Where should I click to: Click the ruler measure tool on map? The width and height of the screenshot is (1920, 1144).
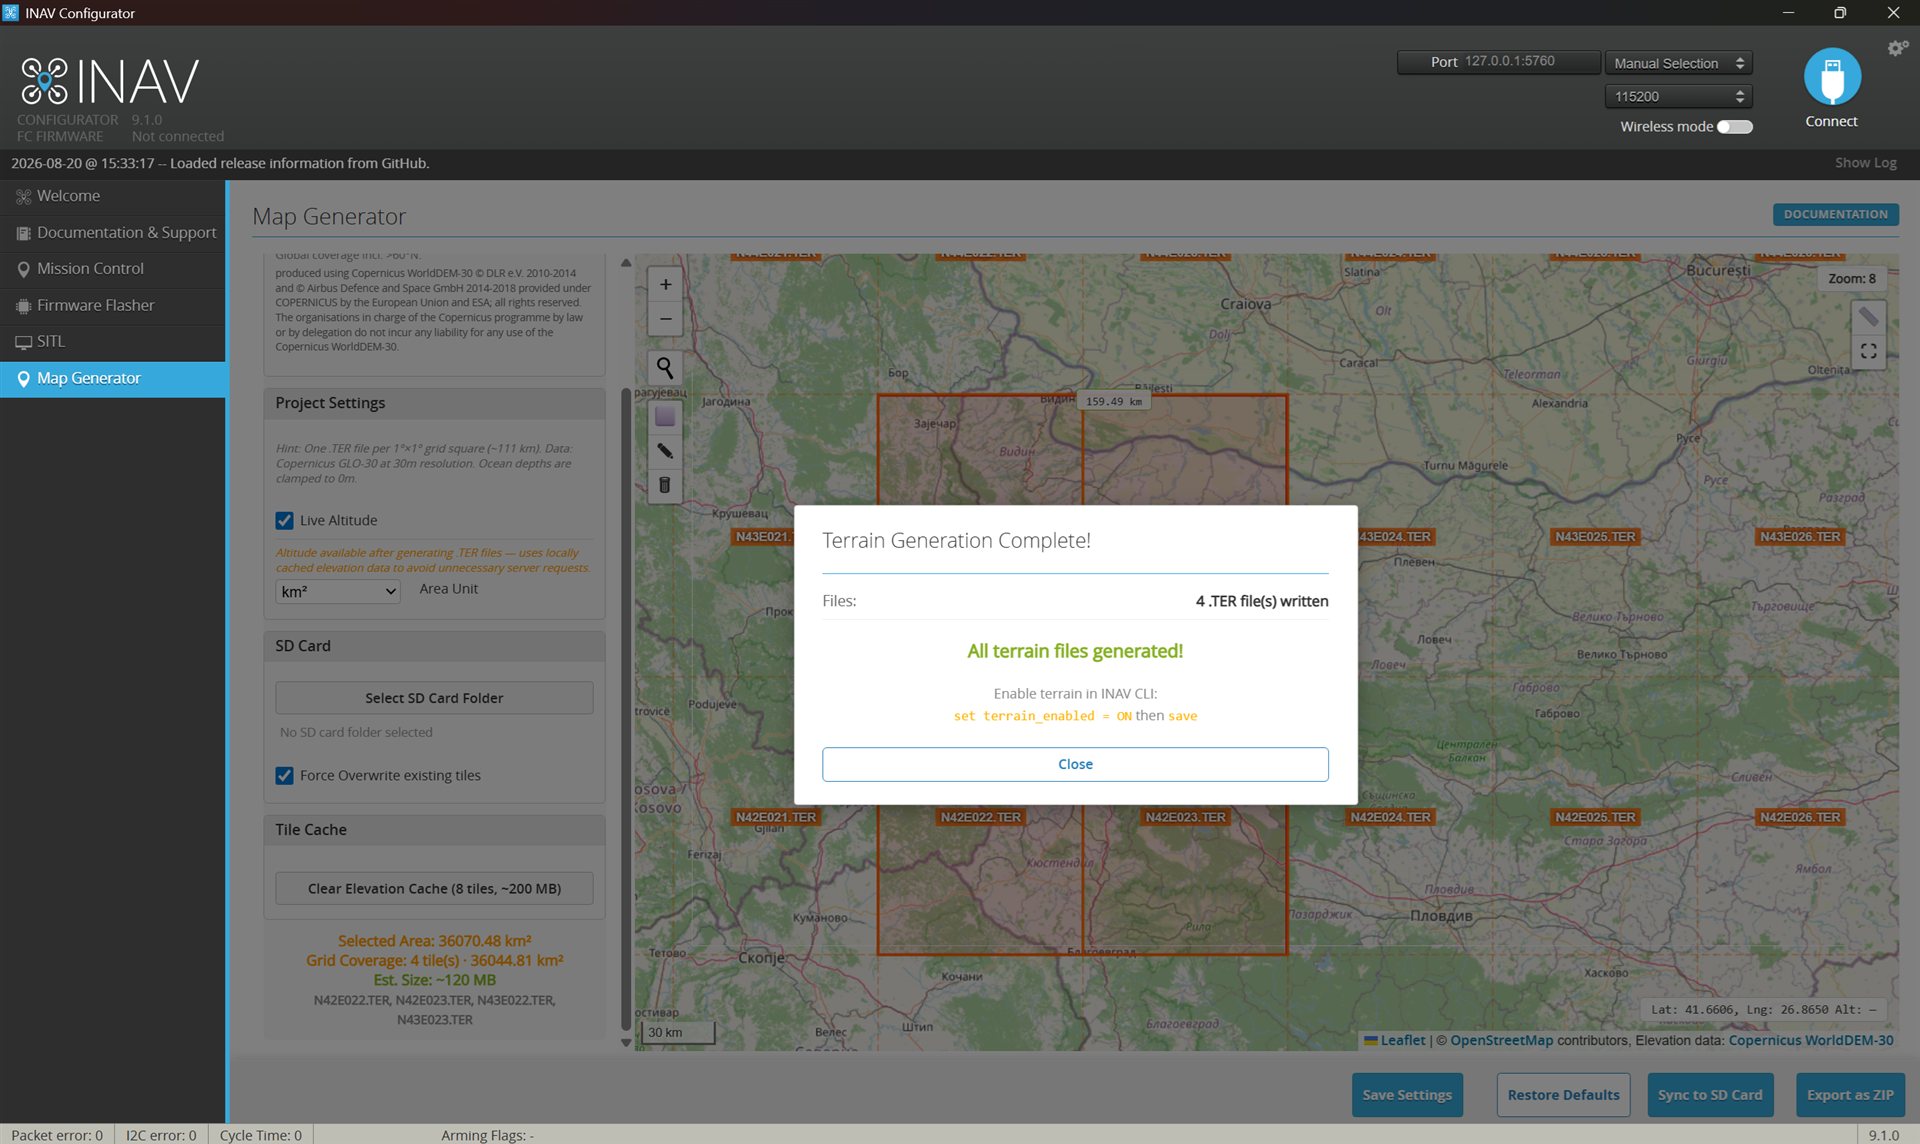[x=1868, y=318]
